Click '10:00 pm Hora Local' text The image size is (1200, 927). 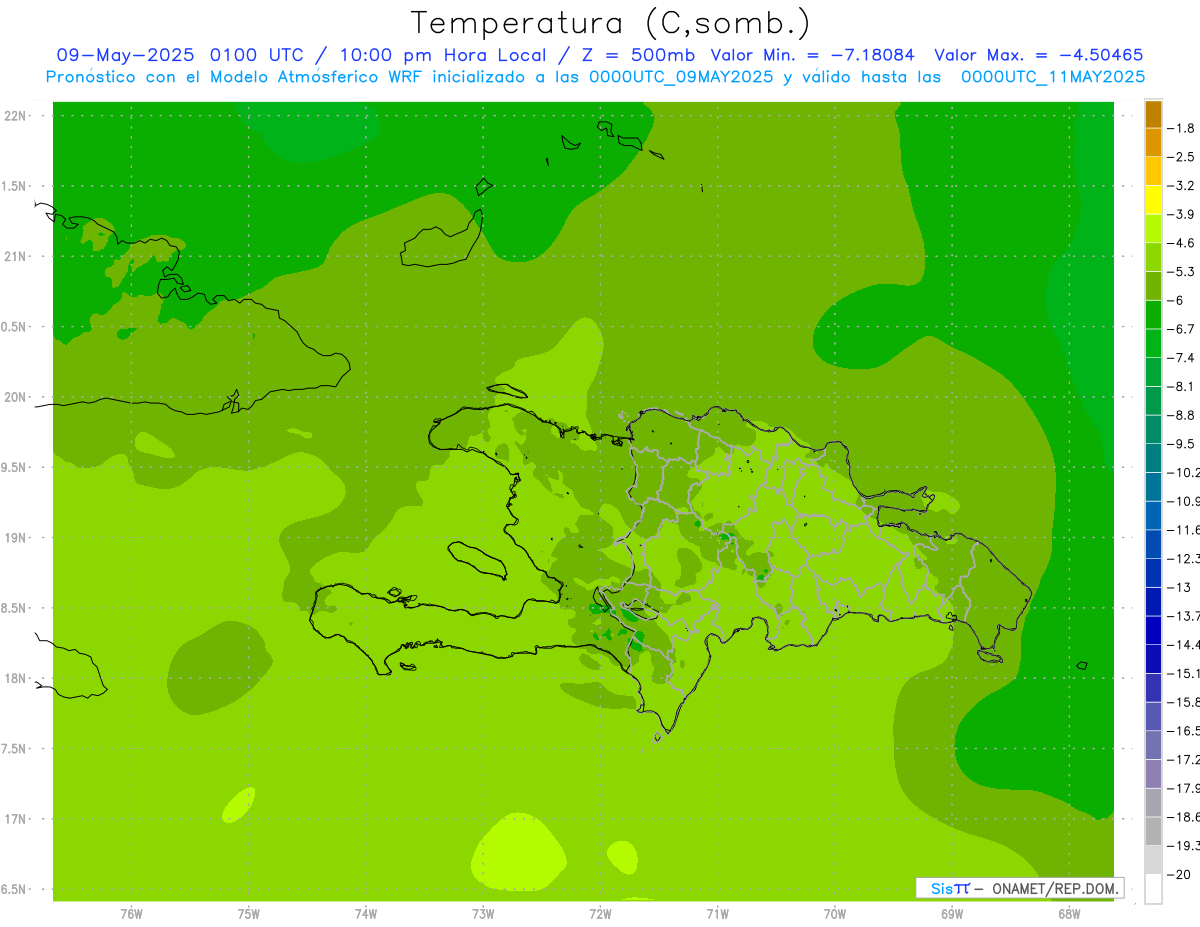(x=441, y=55)
